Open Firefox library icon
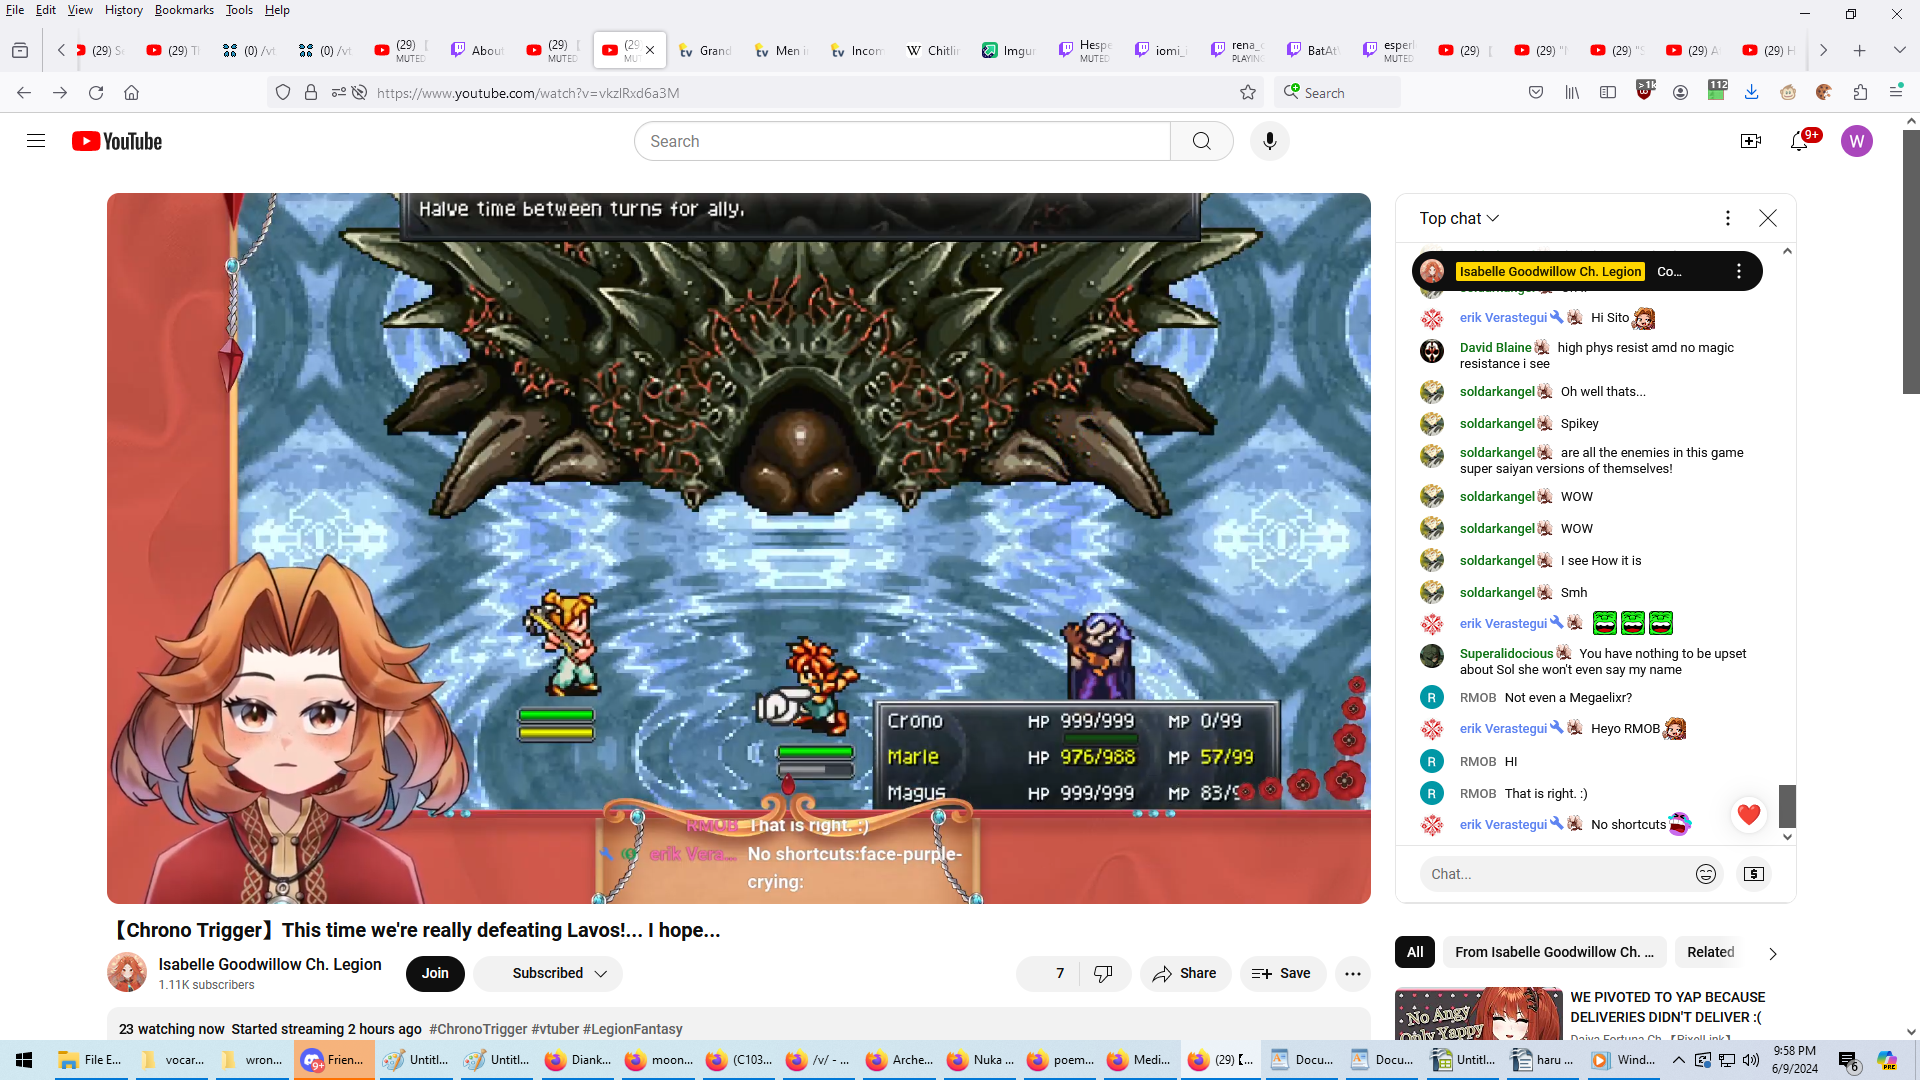Image resolution: width=1920 pixels, height=1080 pixels. [x=1572, y=92]
